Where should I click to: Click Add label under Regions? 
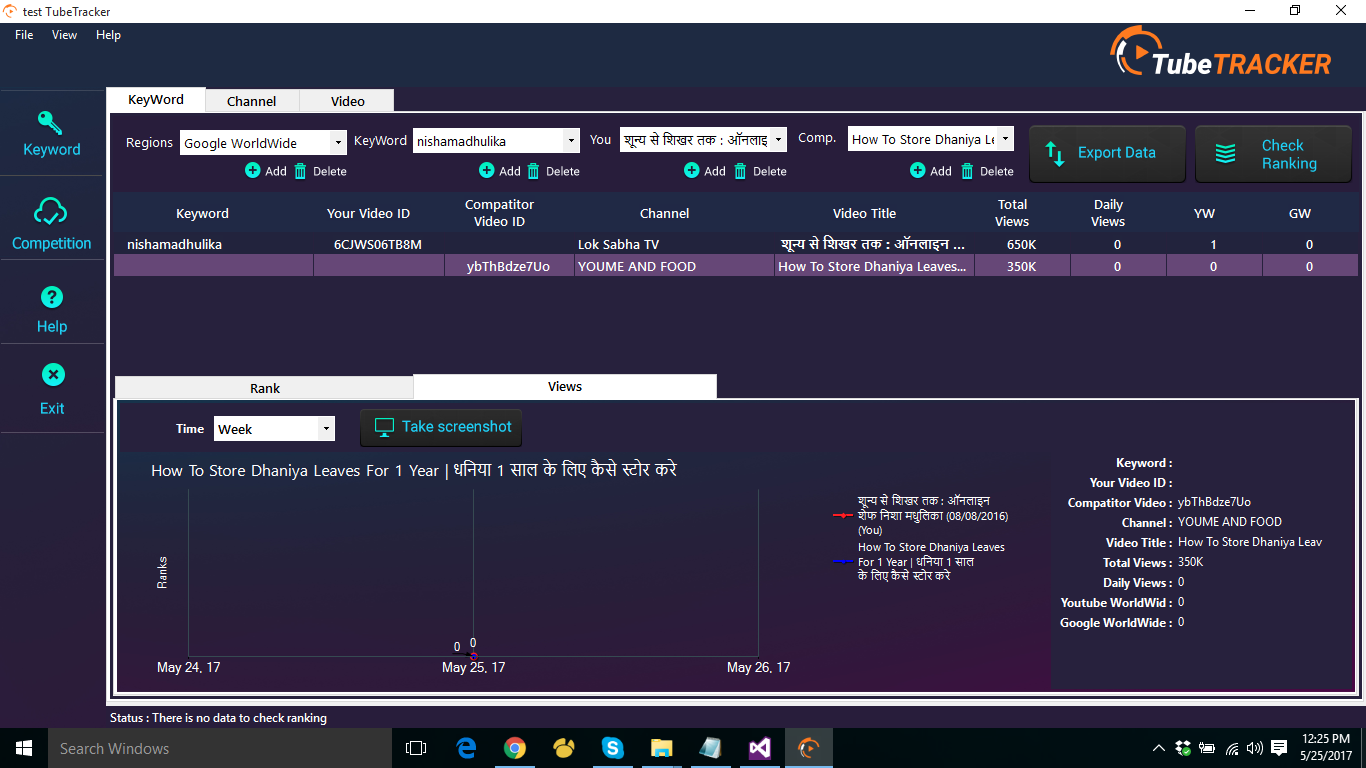tap(276, 171)
